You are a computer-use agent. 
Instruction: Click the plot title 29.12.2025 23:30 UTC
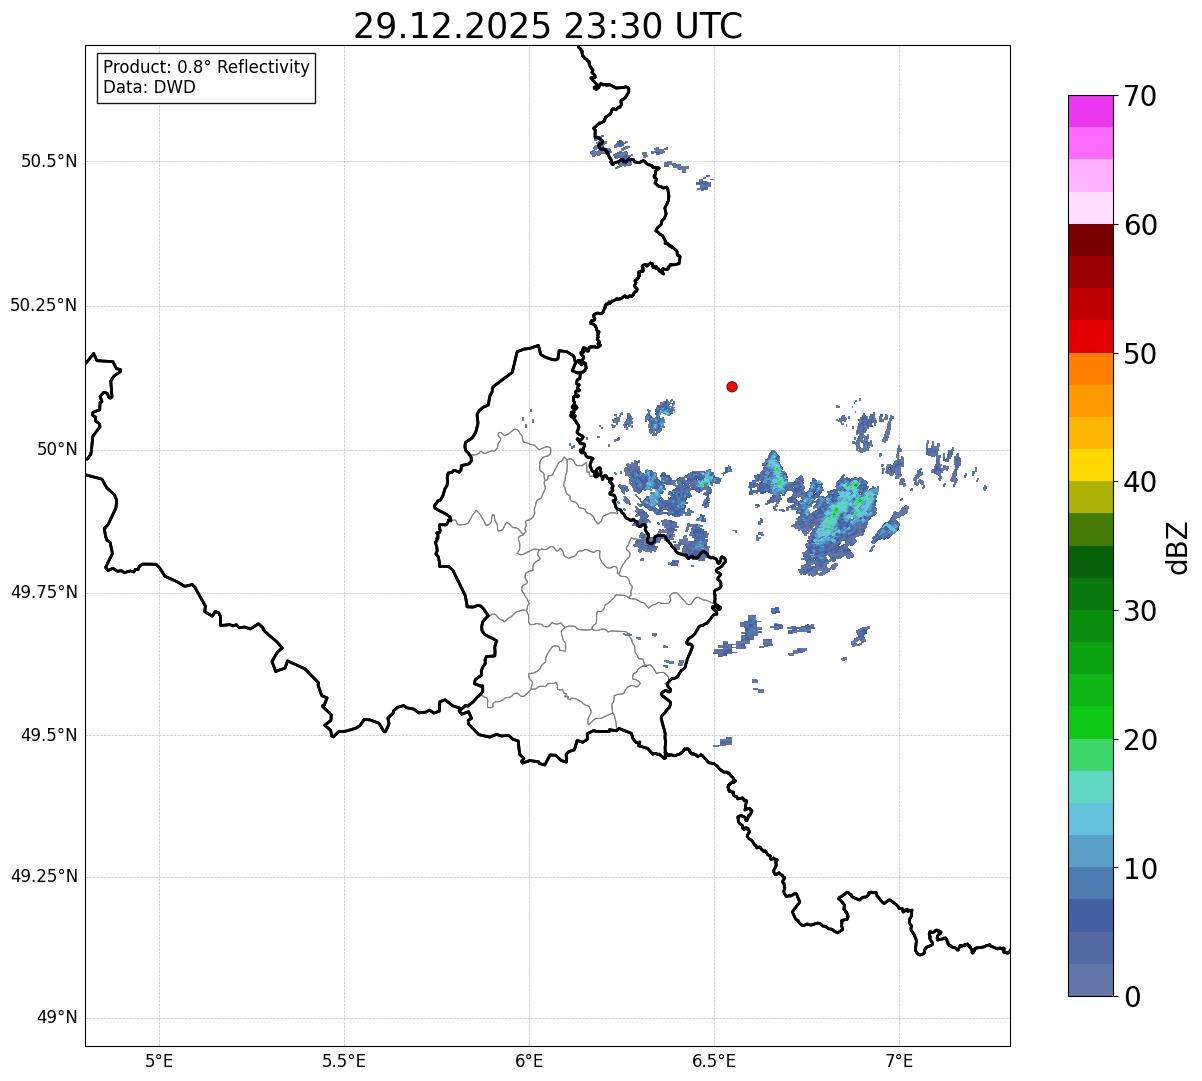[548, 26]
